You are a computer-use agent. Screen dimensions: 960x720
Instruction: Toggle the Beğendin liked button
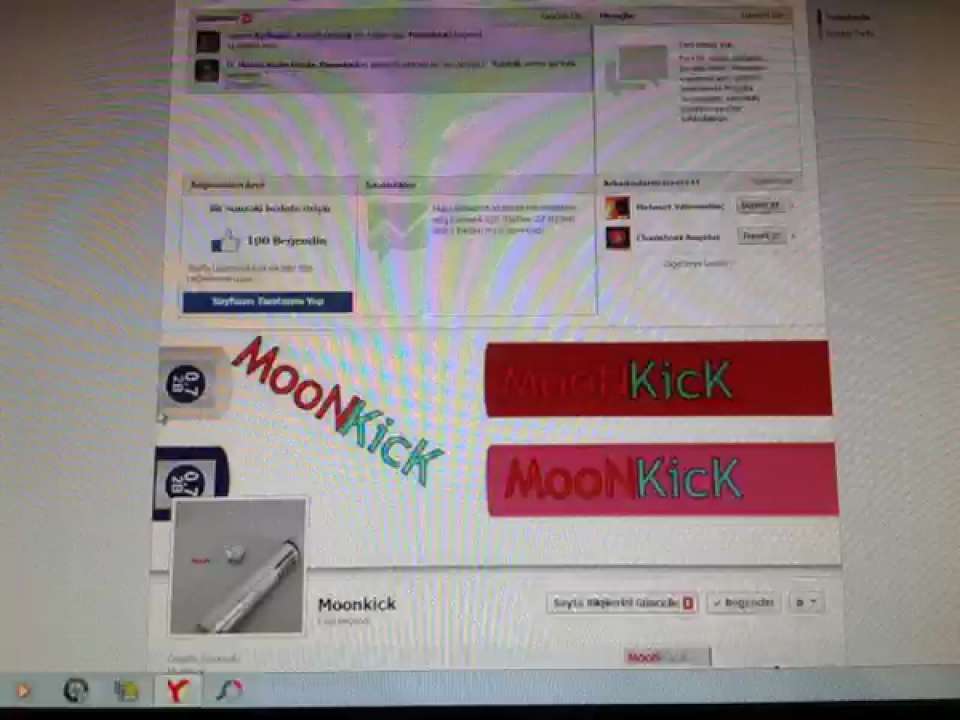point(743,603)
